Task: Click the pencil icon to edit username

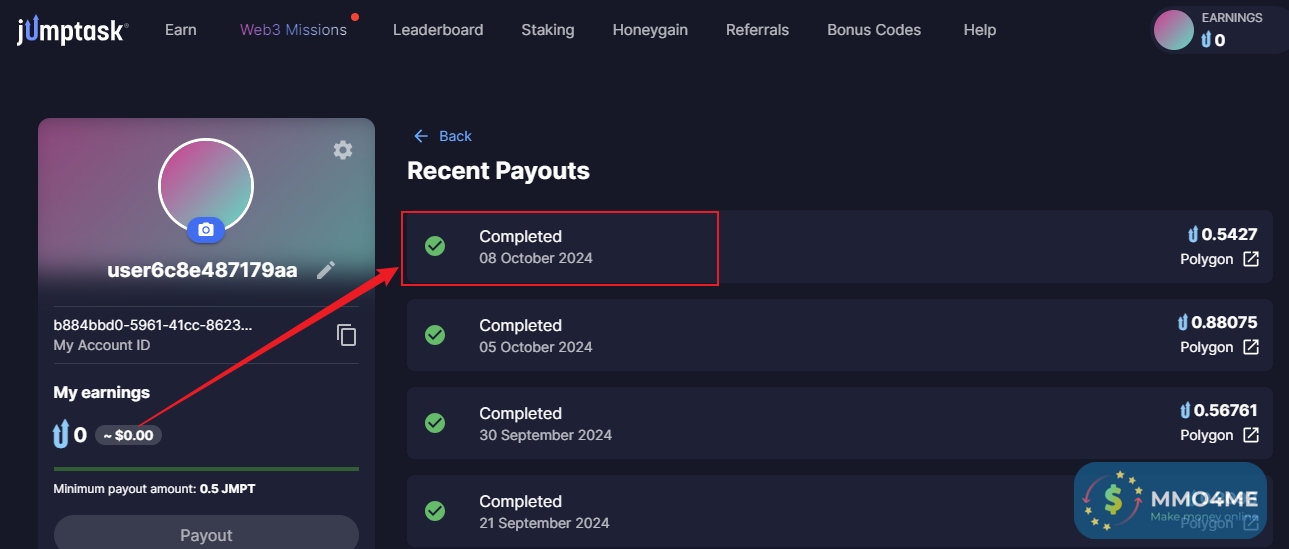Action: pos(326,270)
